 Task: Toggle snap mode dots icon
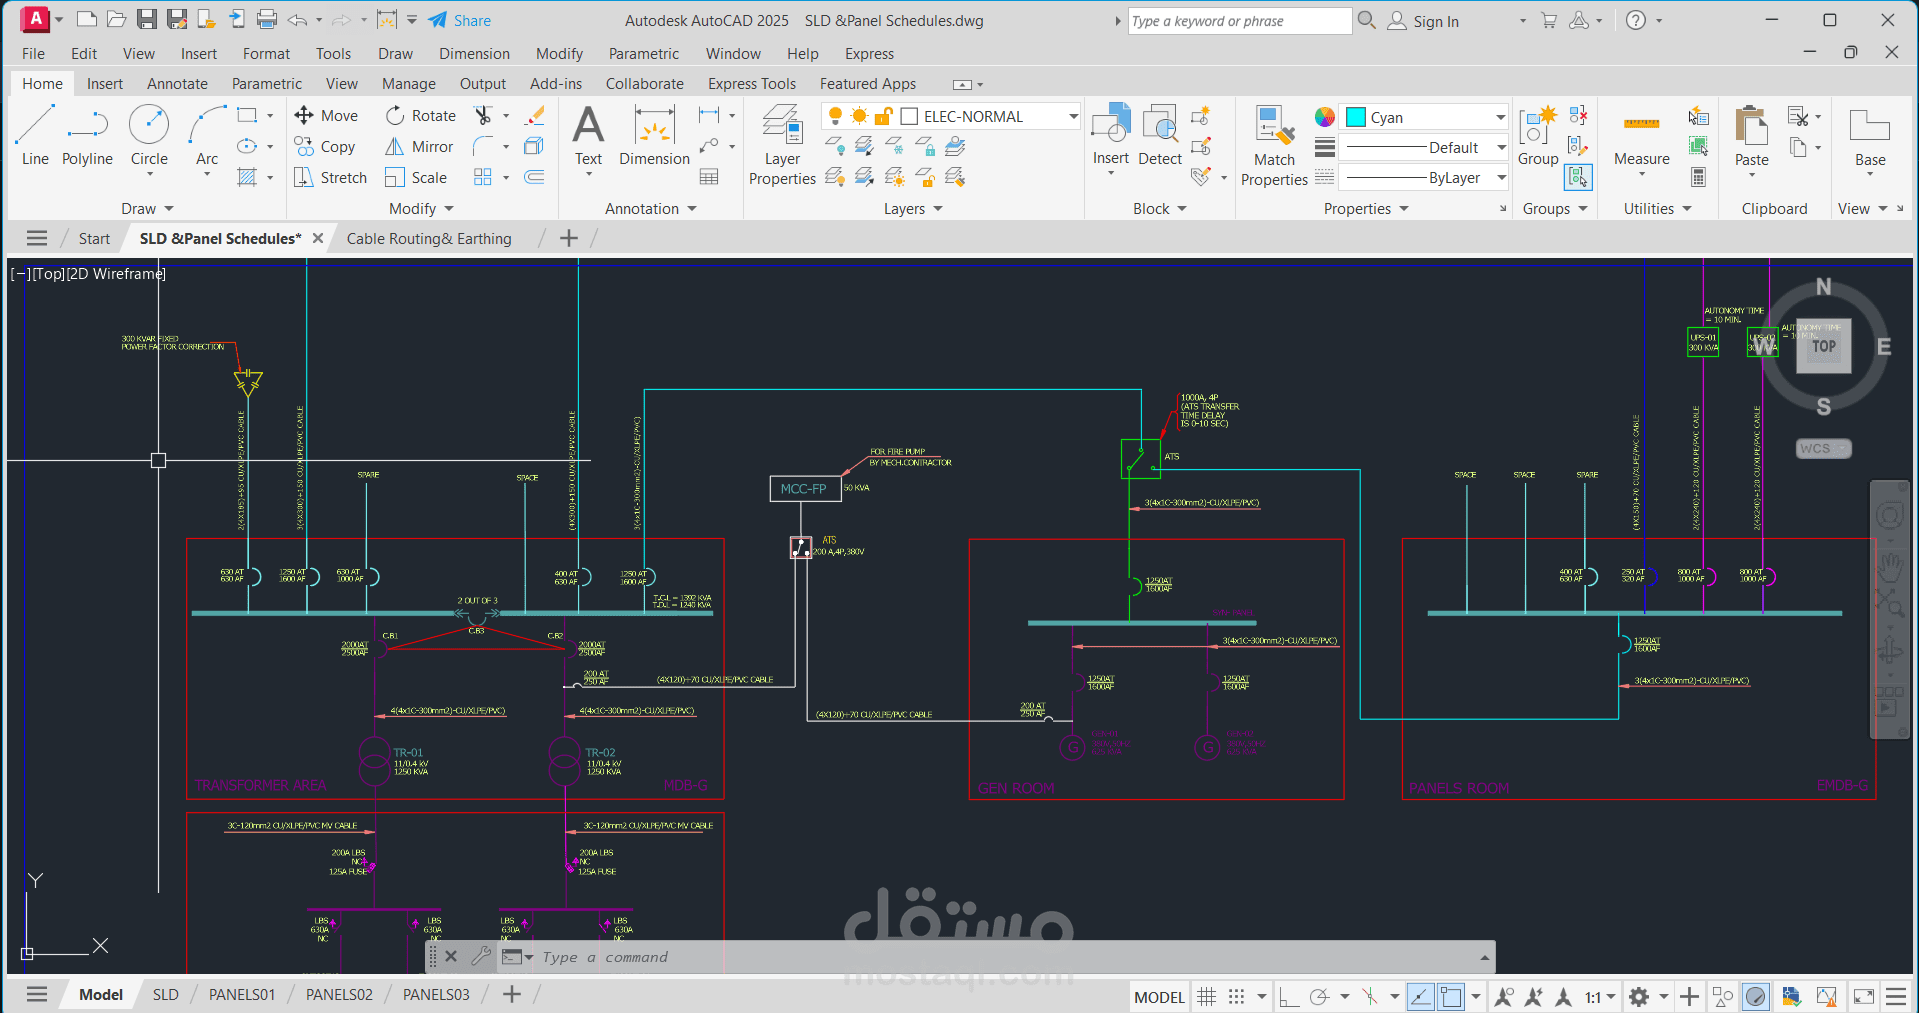coord(1237,996)
